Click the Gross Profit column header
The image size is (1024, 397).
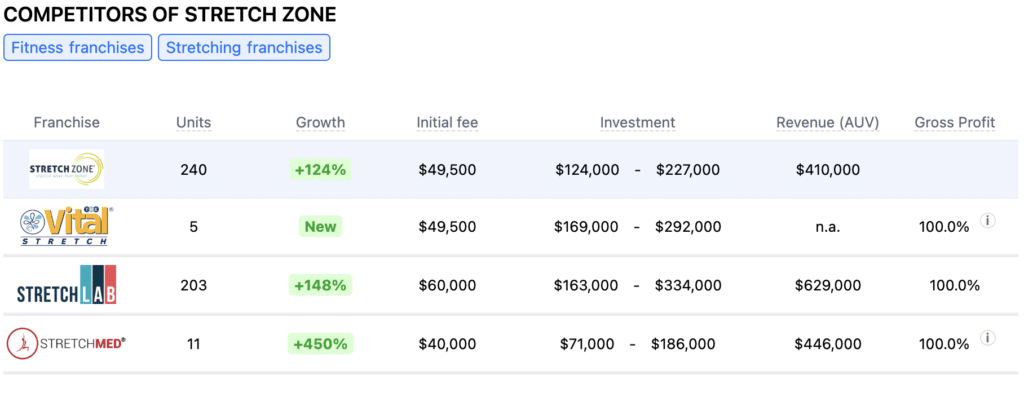point(955,123)
